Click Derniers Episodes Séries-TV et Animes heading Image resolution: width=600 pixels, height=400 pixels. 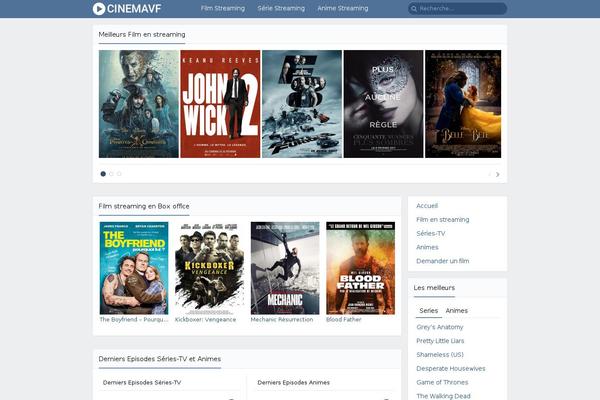[x=160, y=359]
